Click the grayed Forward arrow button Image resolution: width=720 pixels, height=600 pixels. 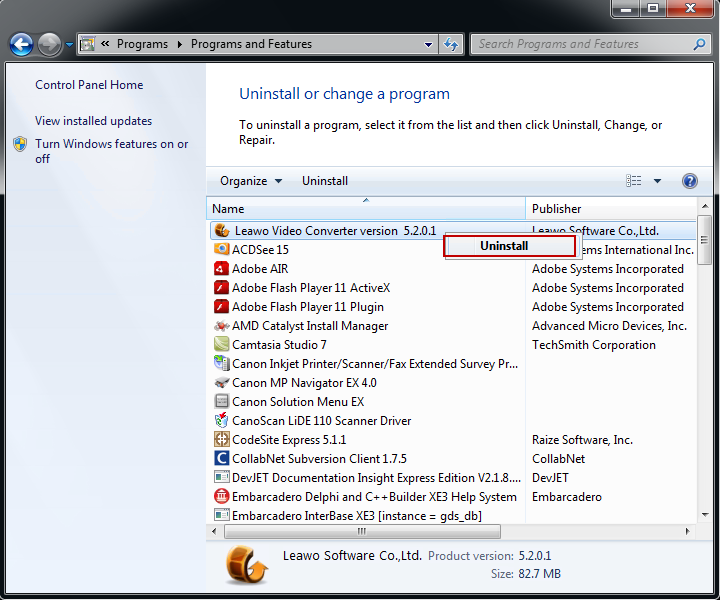(x=50, y=45)
